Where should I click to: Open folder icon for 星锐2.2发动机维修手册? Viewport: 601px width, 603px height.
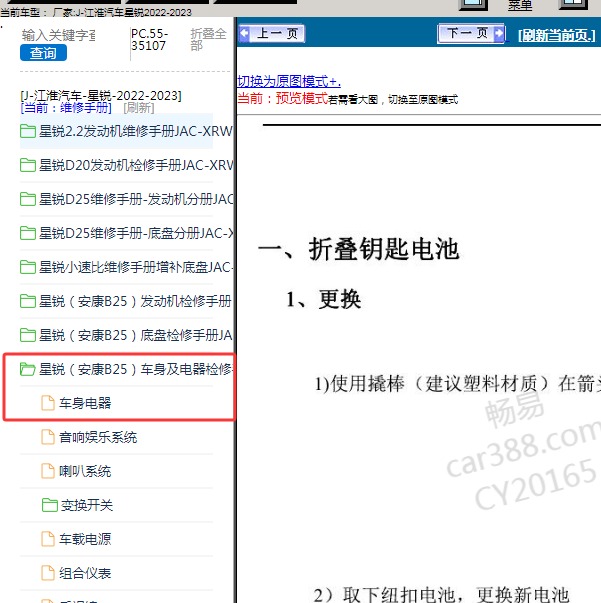[28, 131]
